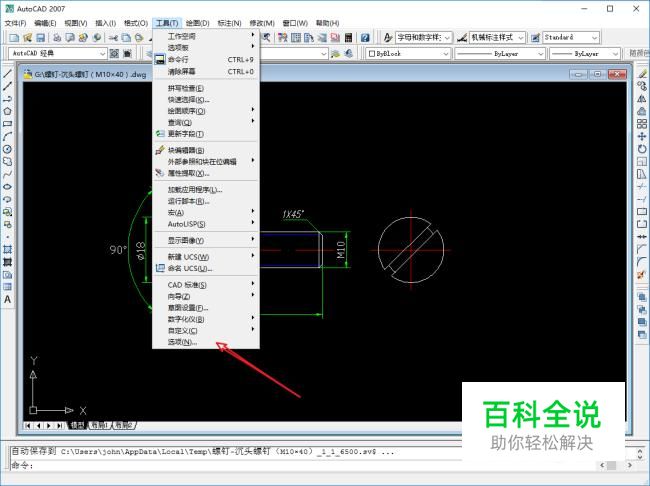
Task: Click the Mirror tool in Modify toolbar
Action: pyautogui.click(x=642, y=99)
